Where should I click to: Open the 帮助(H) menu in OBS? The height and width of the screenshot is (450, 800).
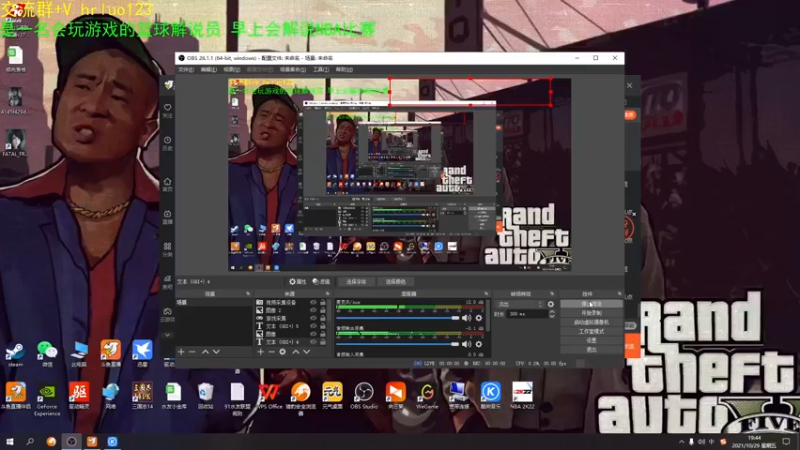click(x=344, y=69)
